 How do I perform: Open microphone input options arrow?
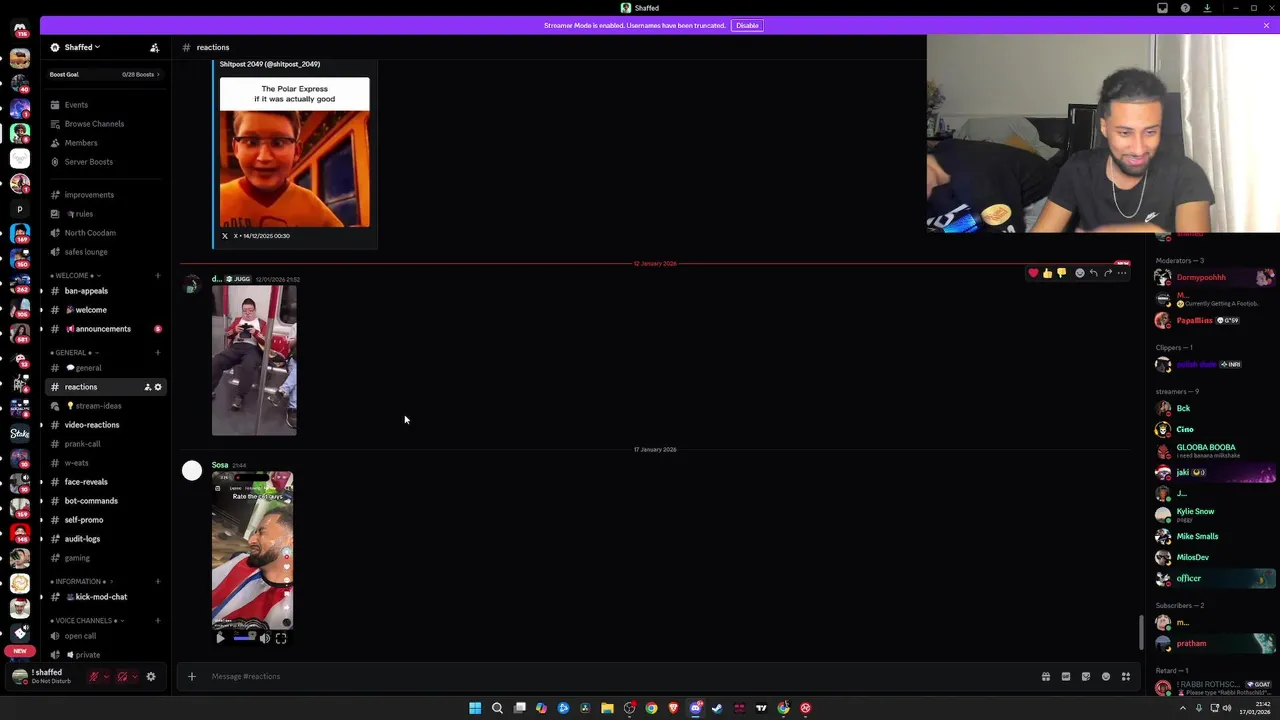click(106, 677)
